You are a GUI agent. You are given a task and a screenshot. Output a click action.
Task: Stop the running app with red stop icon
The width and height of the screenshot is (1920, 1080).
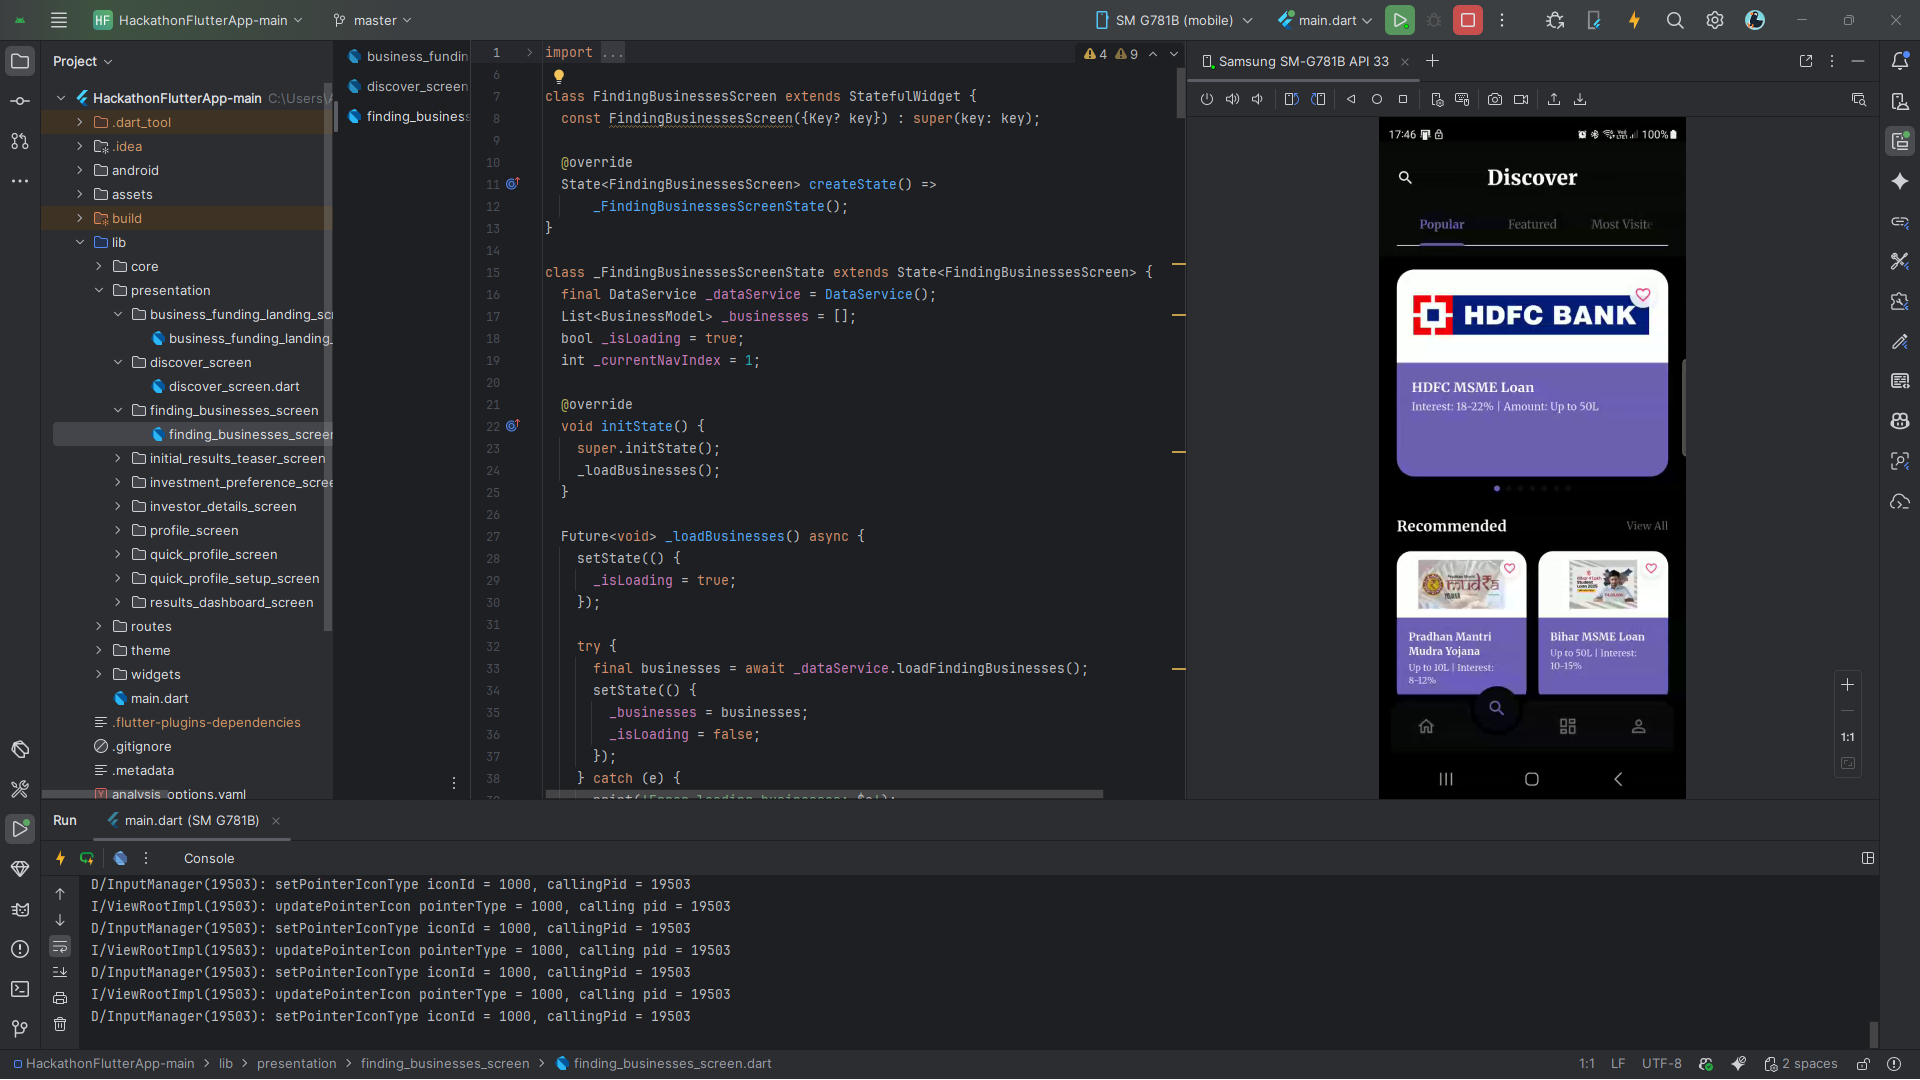[1467, 20]
